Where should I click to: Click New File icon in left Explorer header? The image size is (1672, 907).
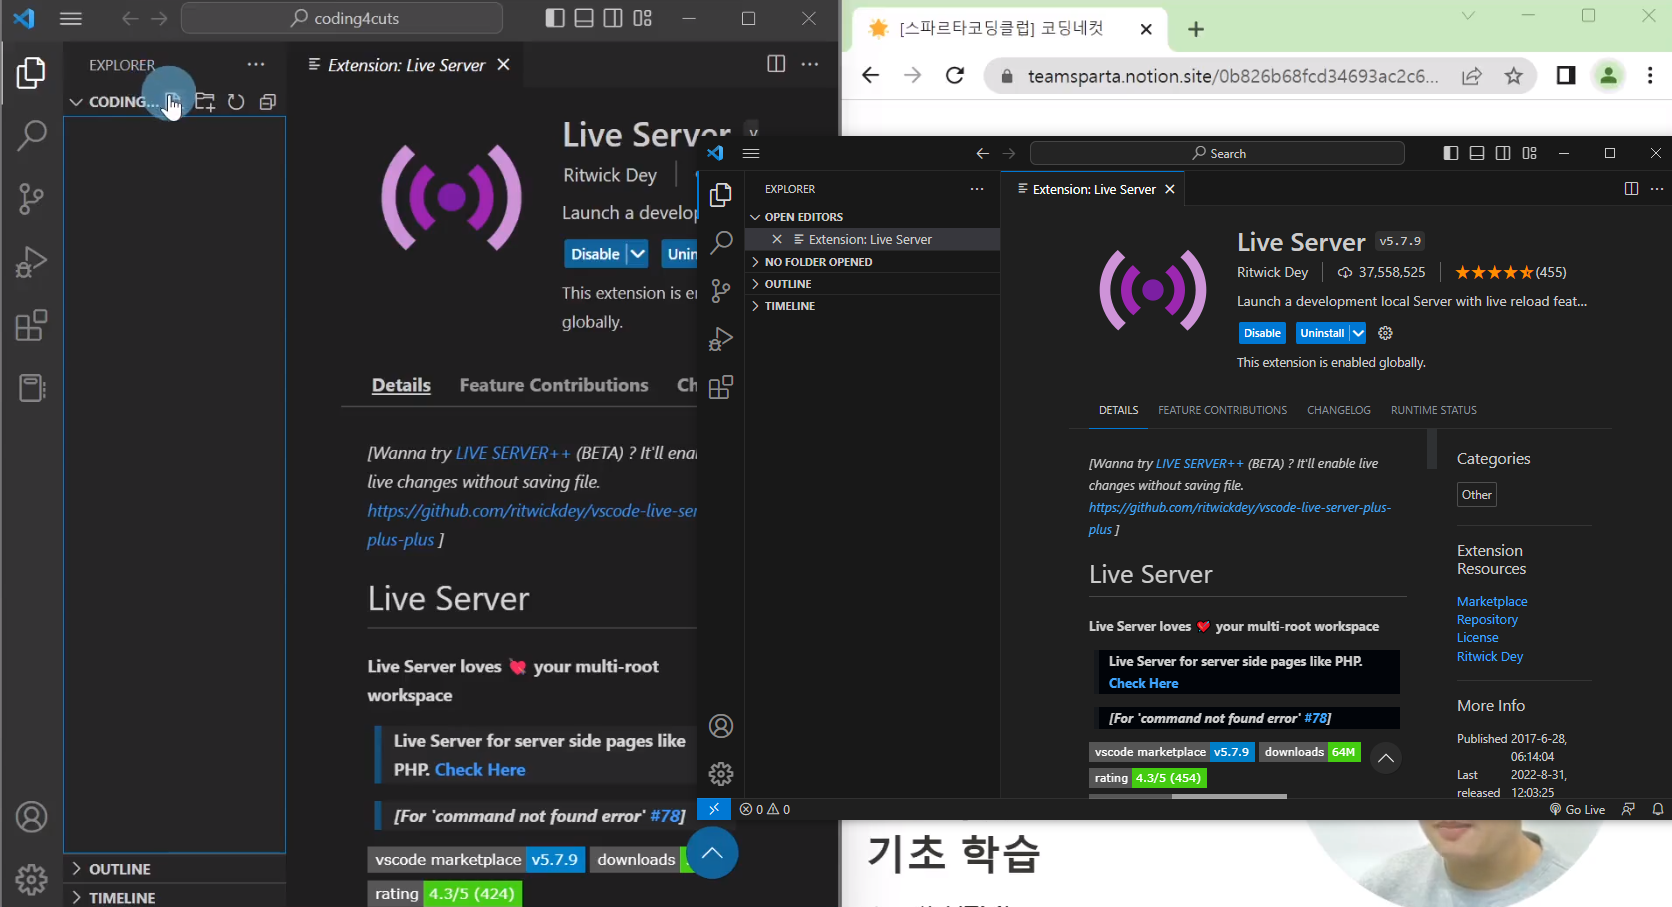point(173,101)
